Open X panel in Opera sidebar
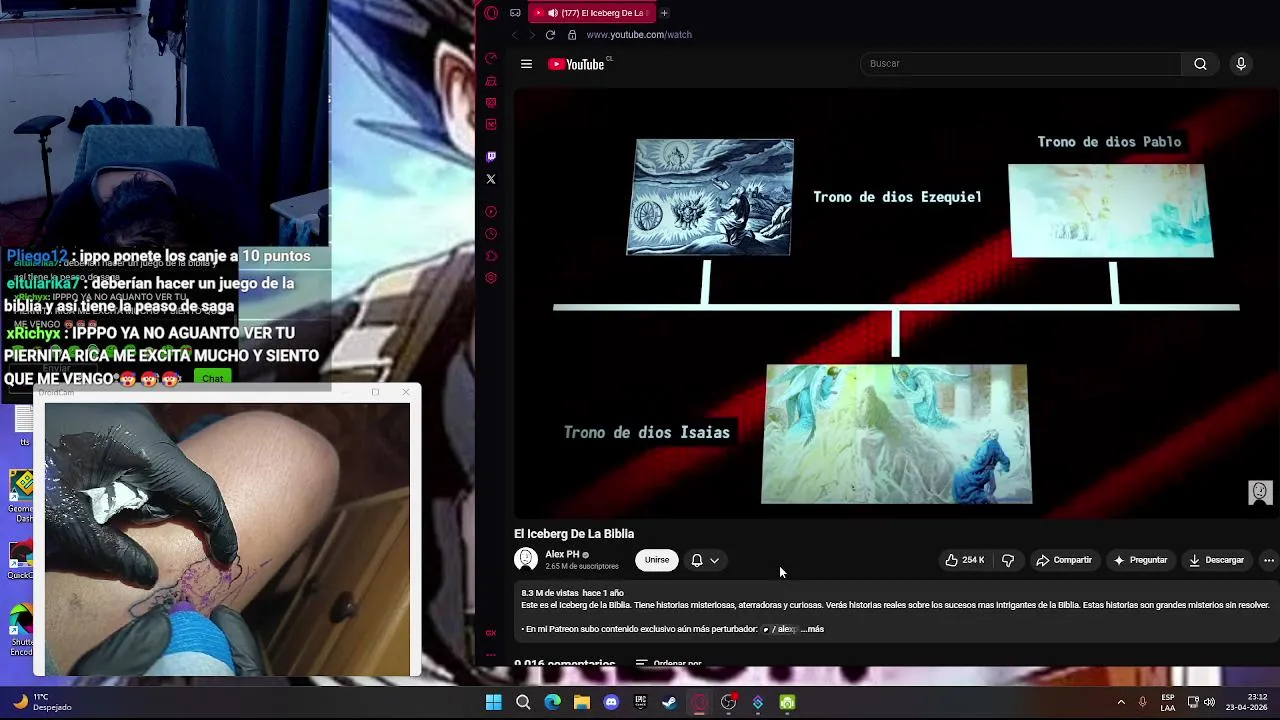Screen dimensions: 1280x720 [491, 179]
